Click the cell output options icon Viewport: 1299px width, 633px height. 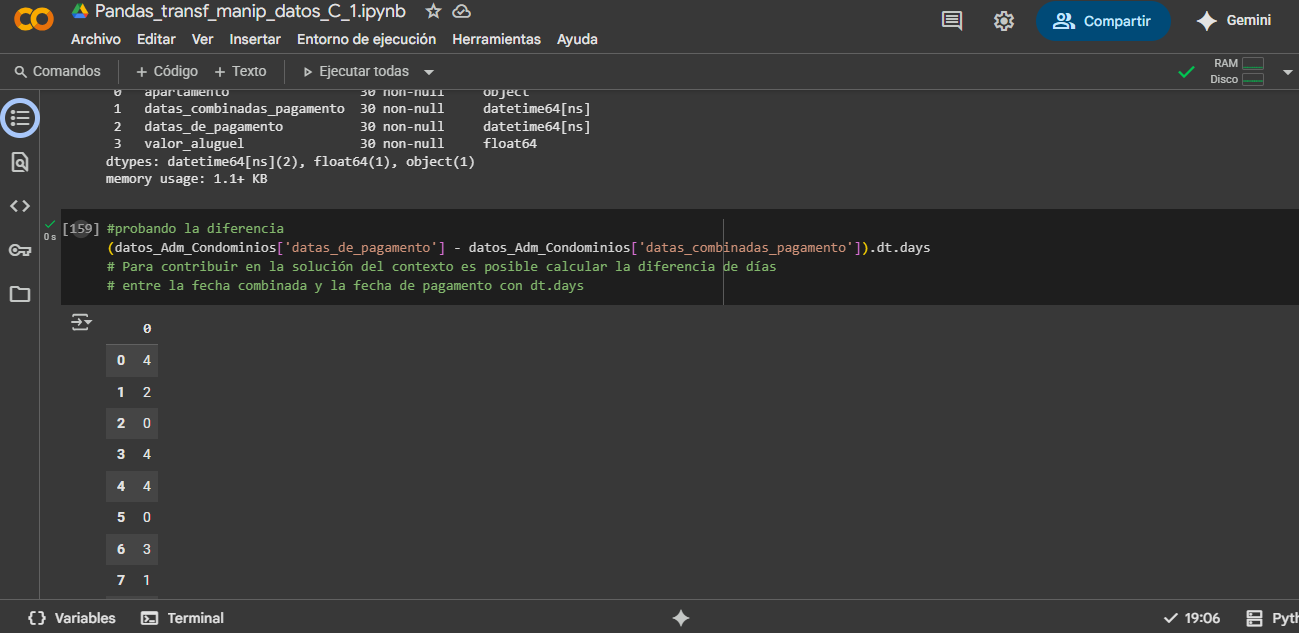pyautogui.click(x=81, y=322)
